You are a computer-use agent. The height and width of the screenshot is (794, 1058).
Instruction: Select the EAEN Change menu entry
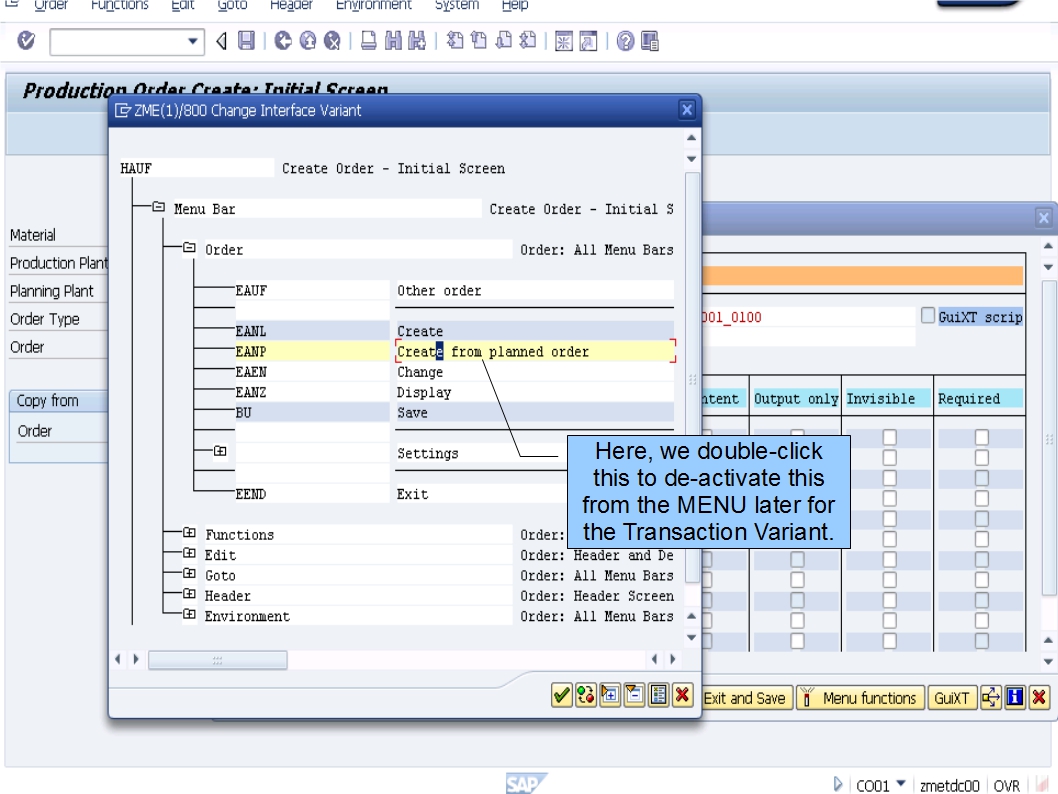[454, 372]
